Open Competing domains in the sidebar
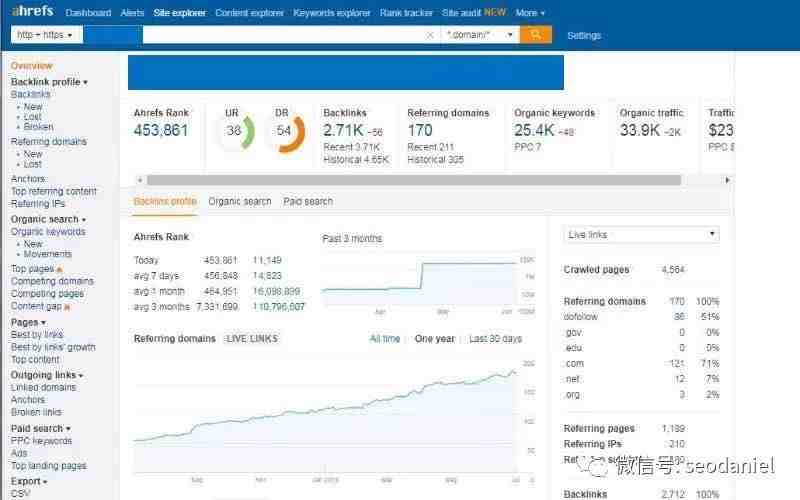Screen dimensions: 800x500 52,281
